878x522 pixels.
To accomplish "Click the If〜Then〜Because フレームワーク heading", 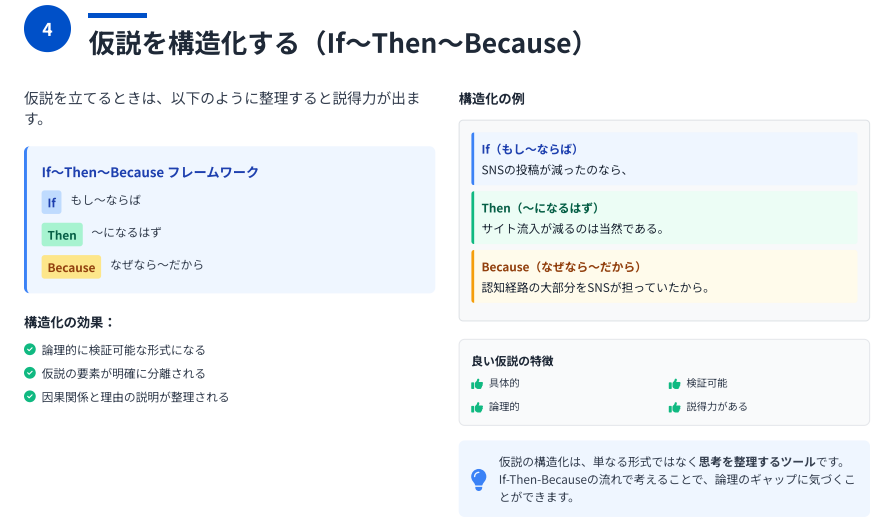I will coord(150,172).
